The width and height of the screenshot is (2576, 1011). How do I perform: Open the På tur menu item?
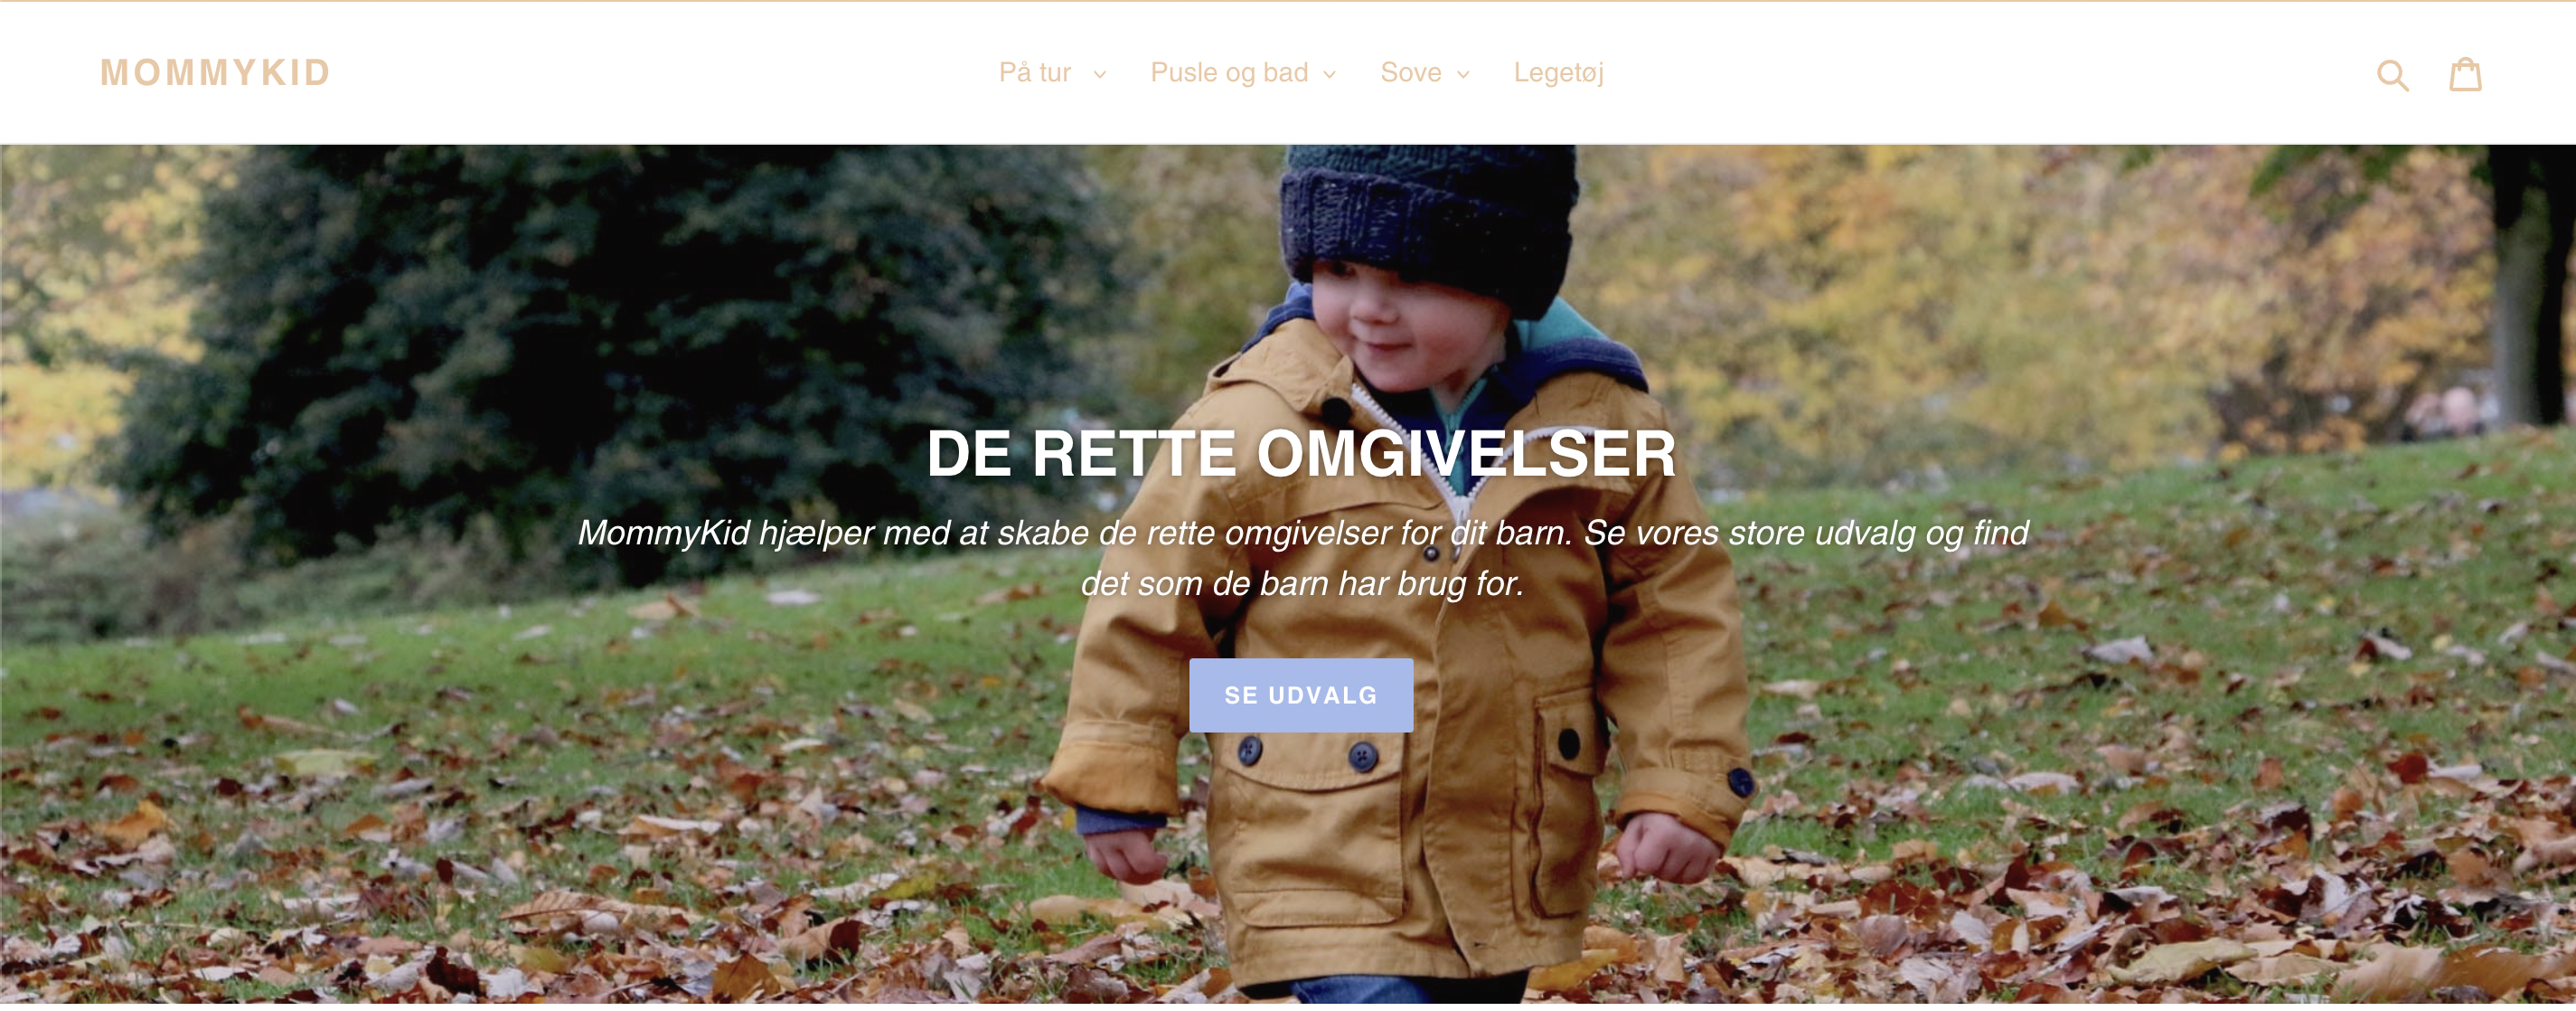point(1035,73)
